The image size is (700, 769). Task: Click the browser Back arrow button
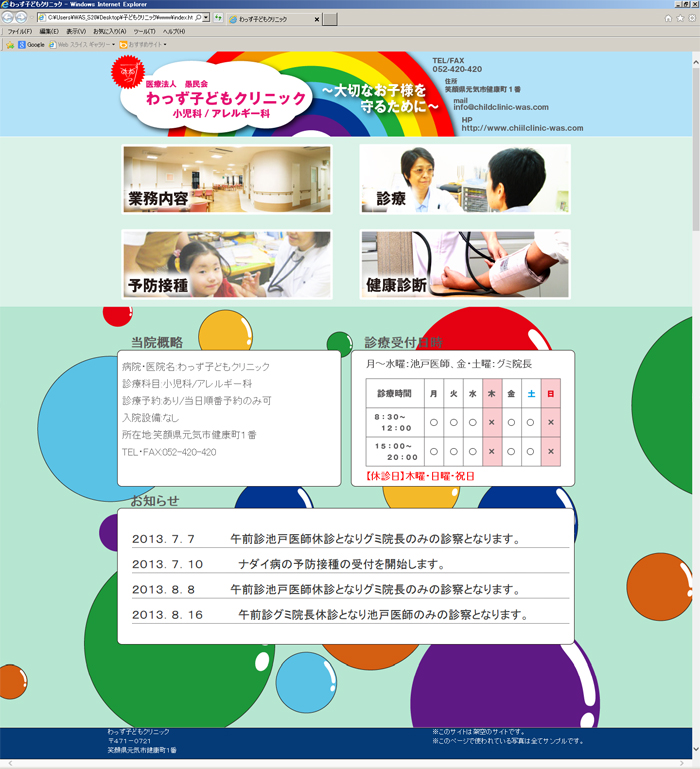pos(8,18)
